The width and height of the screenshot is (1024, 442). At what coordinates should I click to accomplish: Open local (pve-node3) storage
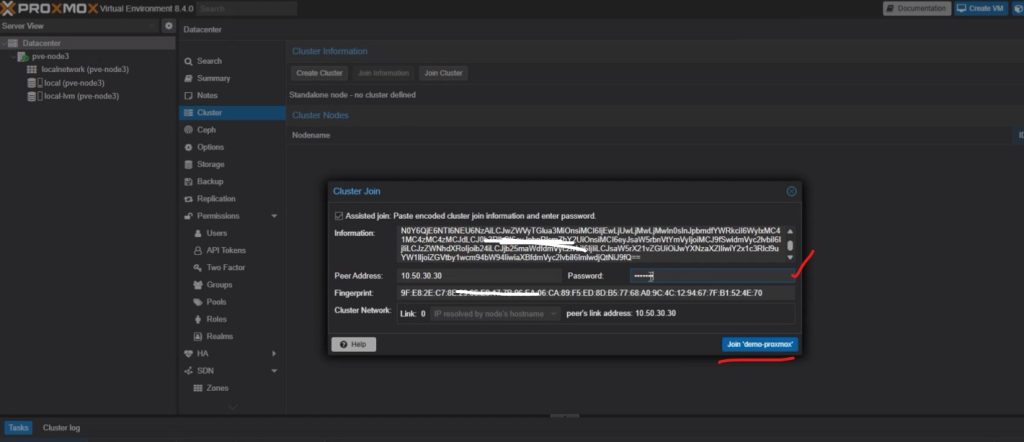74,83
